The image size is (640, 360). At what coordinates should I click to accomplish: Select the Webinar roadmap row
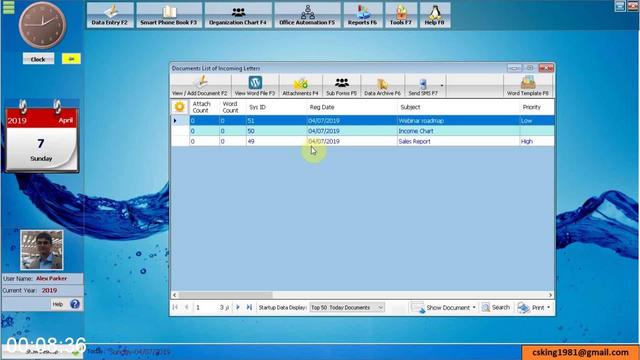click(x=362, y=121)
